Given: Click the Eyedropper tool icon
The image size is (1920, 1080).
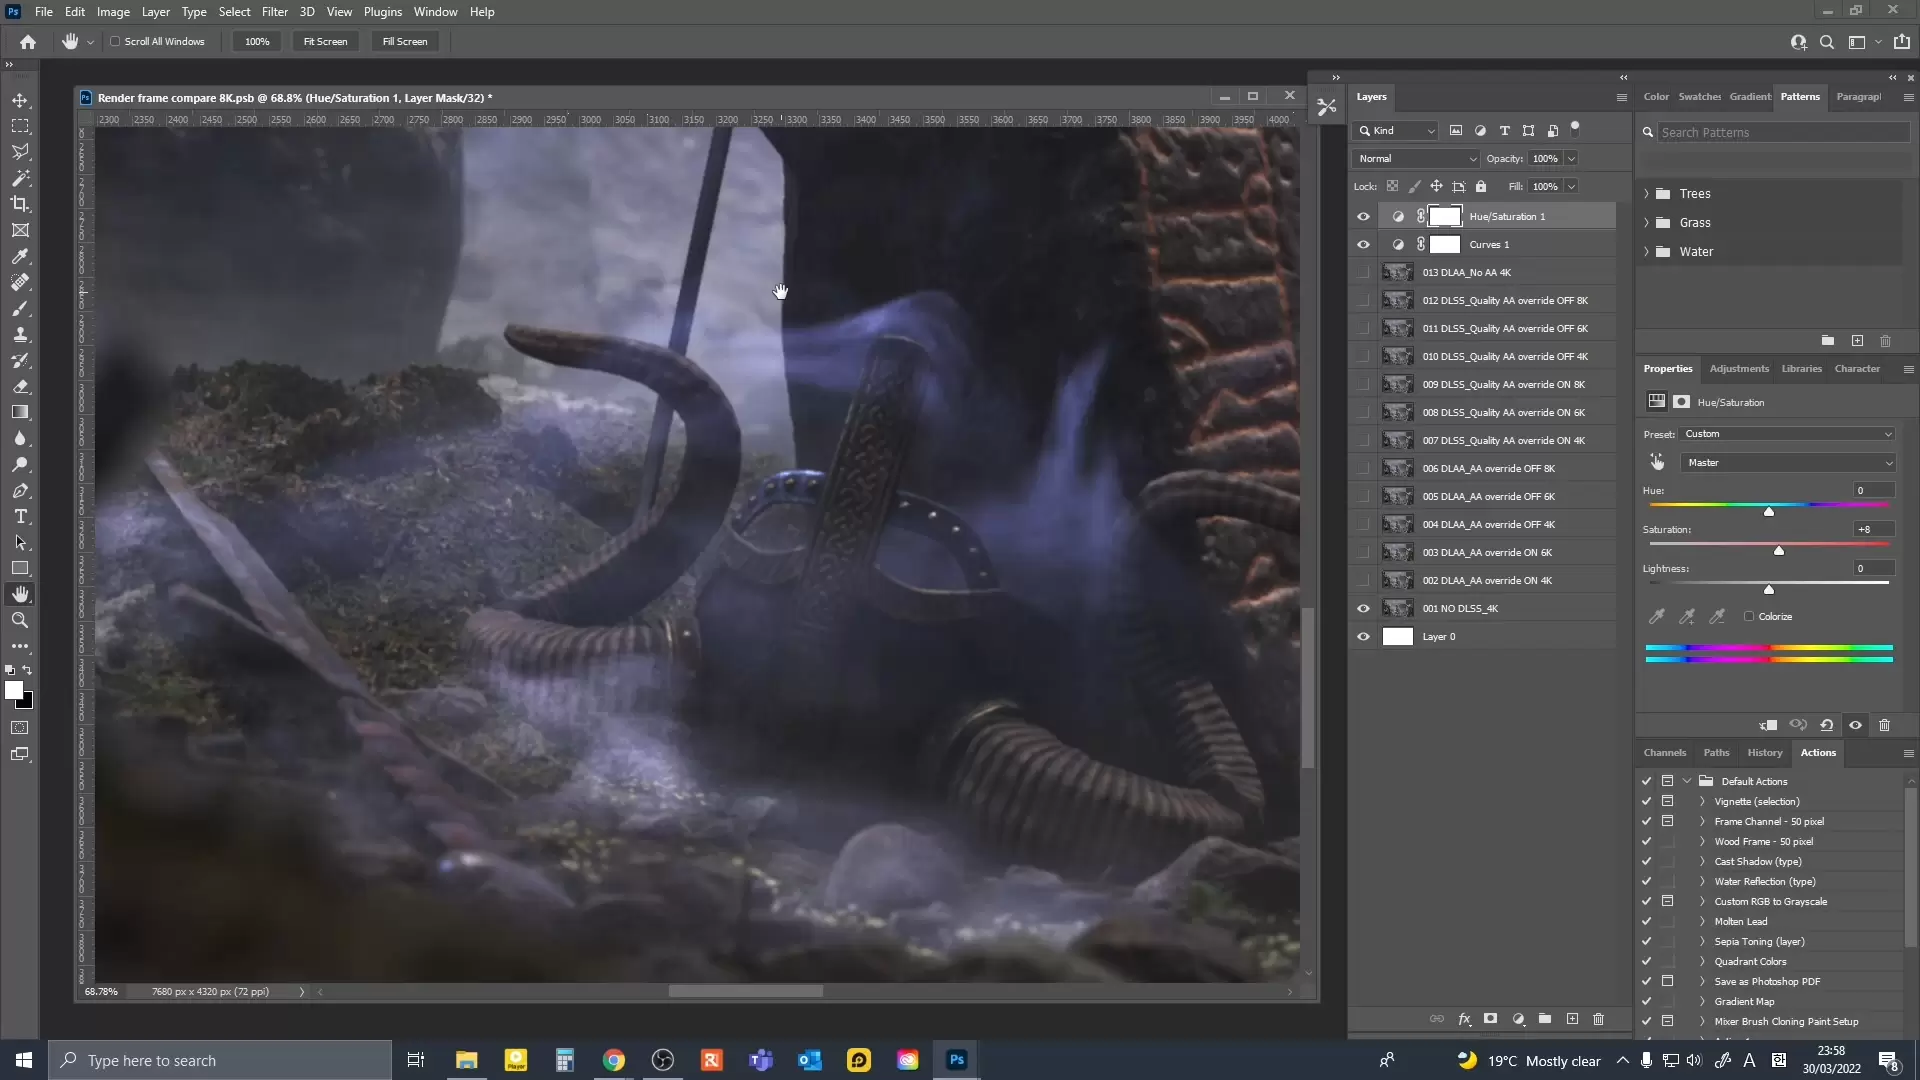Looking at the screenshot, I should [20, 256].
